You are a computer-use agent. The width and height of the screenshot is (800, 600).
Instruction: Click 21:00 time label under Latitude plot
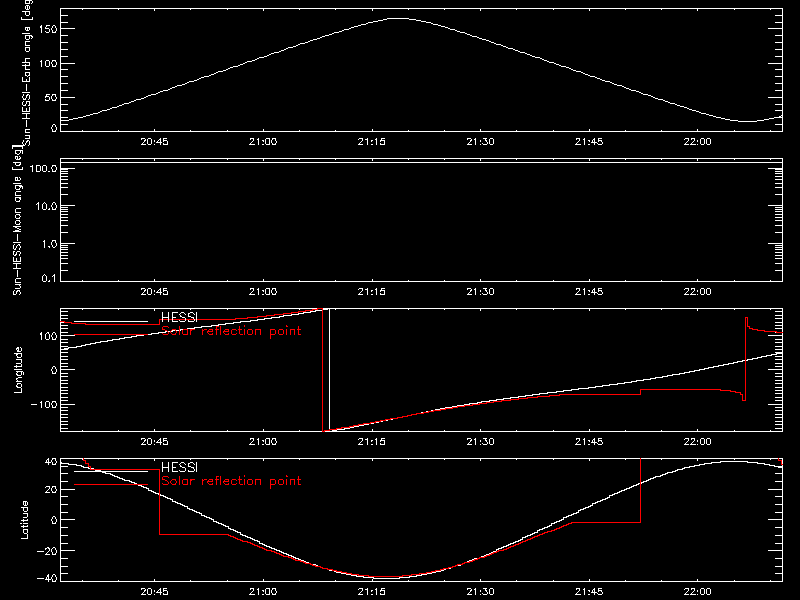pos(263,592)
